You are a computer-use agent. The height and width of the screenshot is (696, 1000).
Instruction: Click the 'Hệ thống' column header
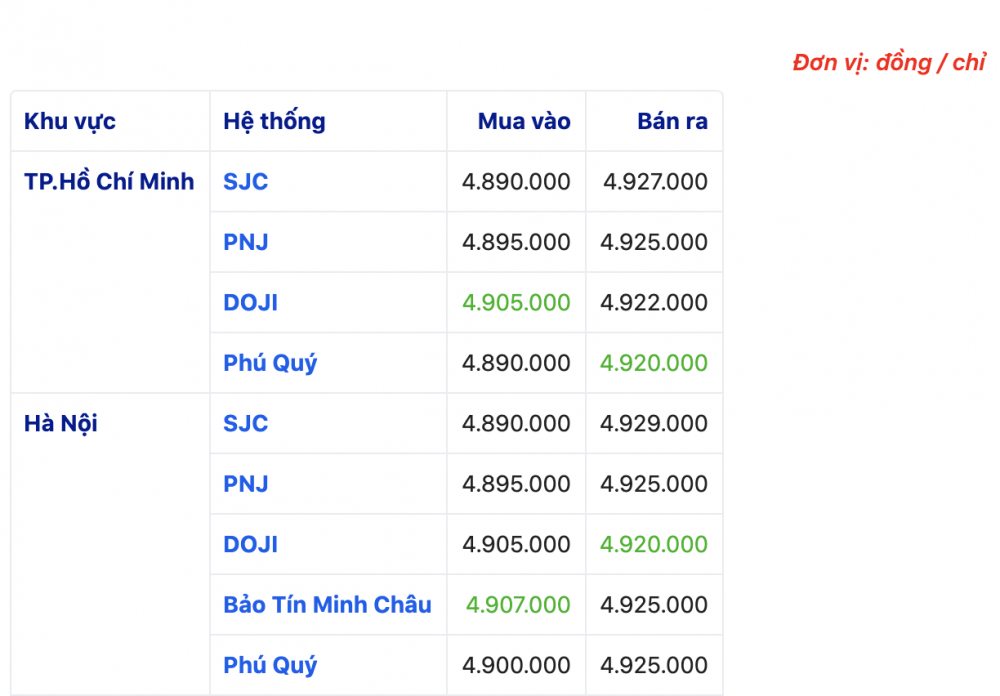click(274, 121)
